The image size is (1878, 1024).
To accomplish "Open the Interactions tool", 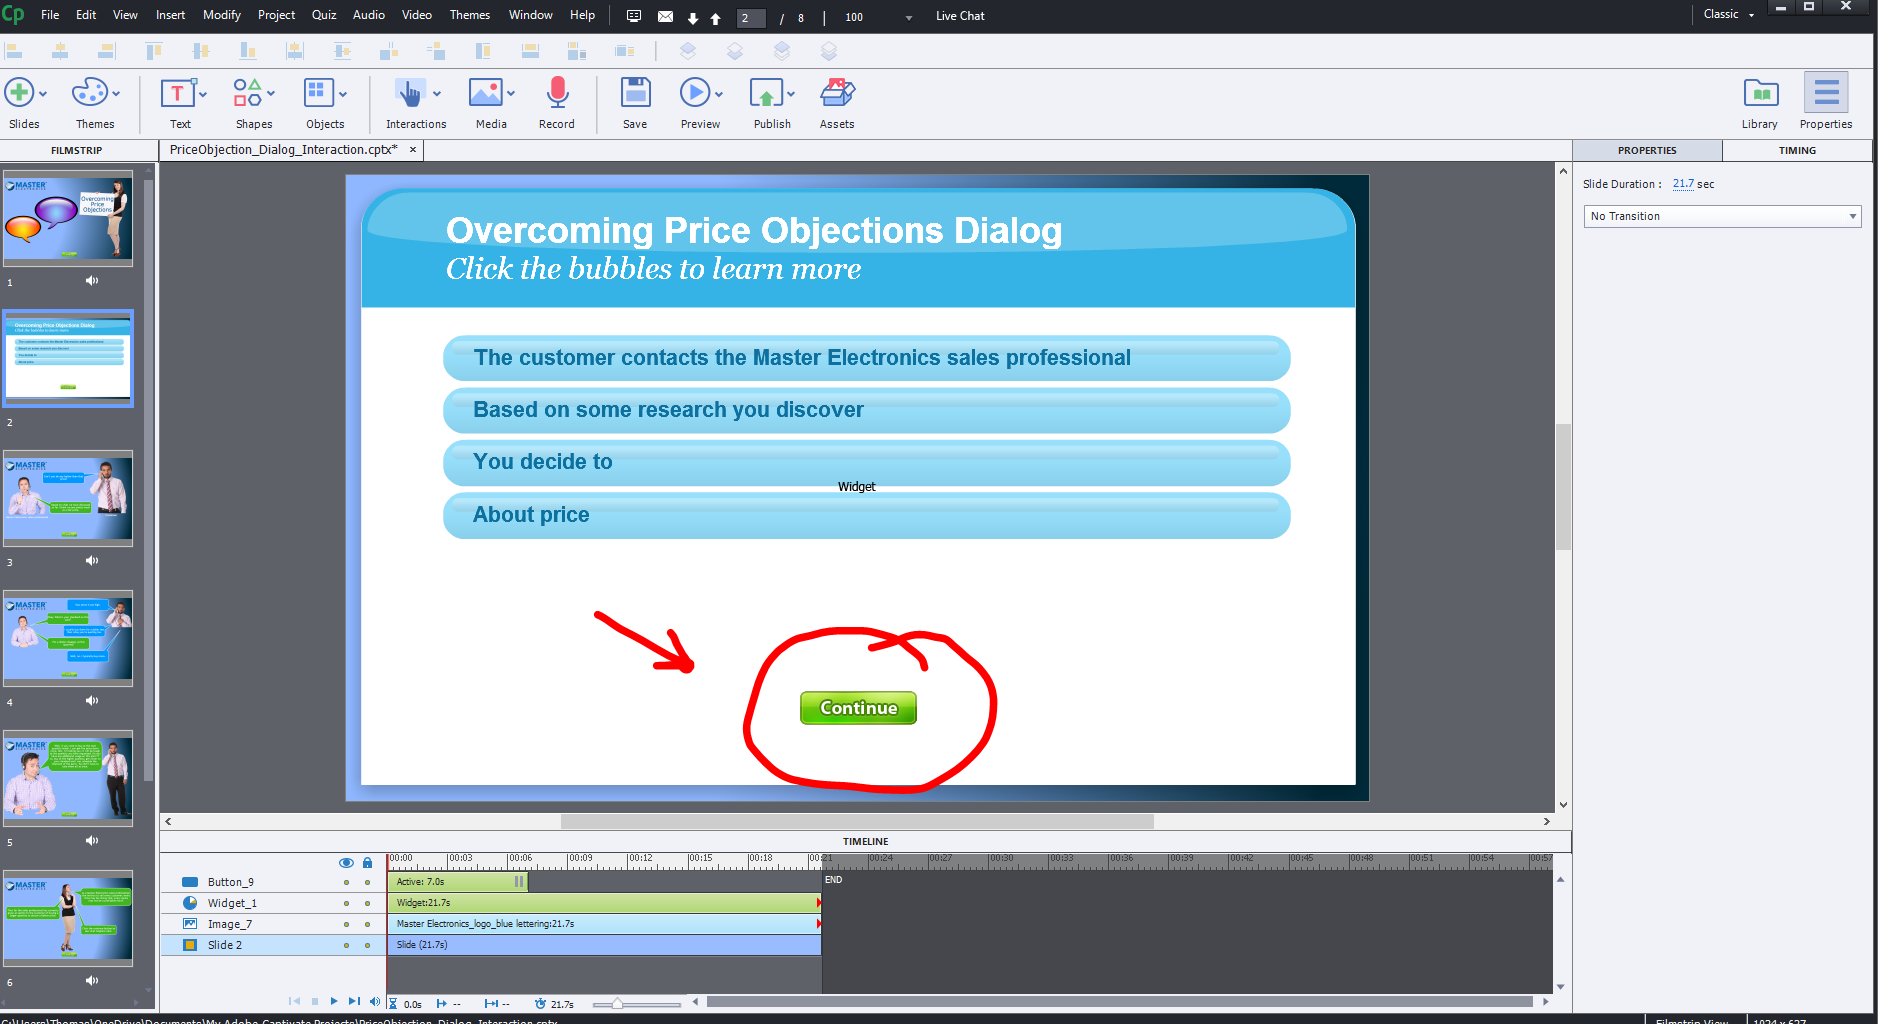I will coord(410,93).
